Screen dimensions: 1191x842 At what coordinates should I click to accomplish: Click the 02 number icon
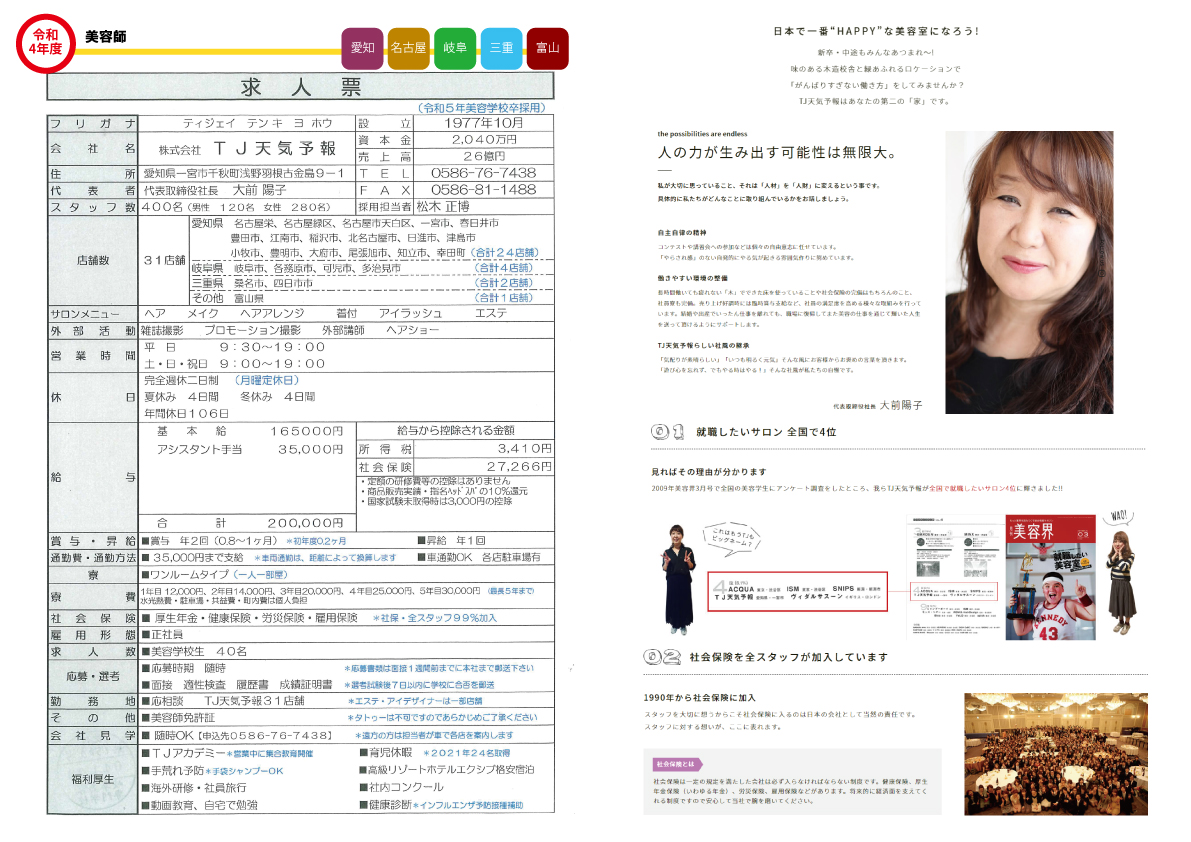pyautogui.click(x=662, y=657)
